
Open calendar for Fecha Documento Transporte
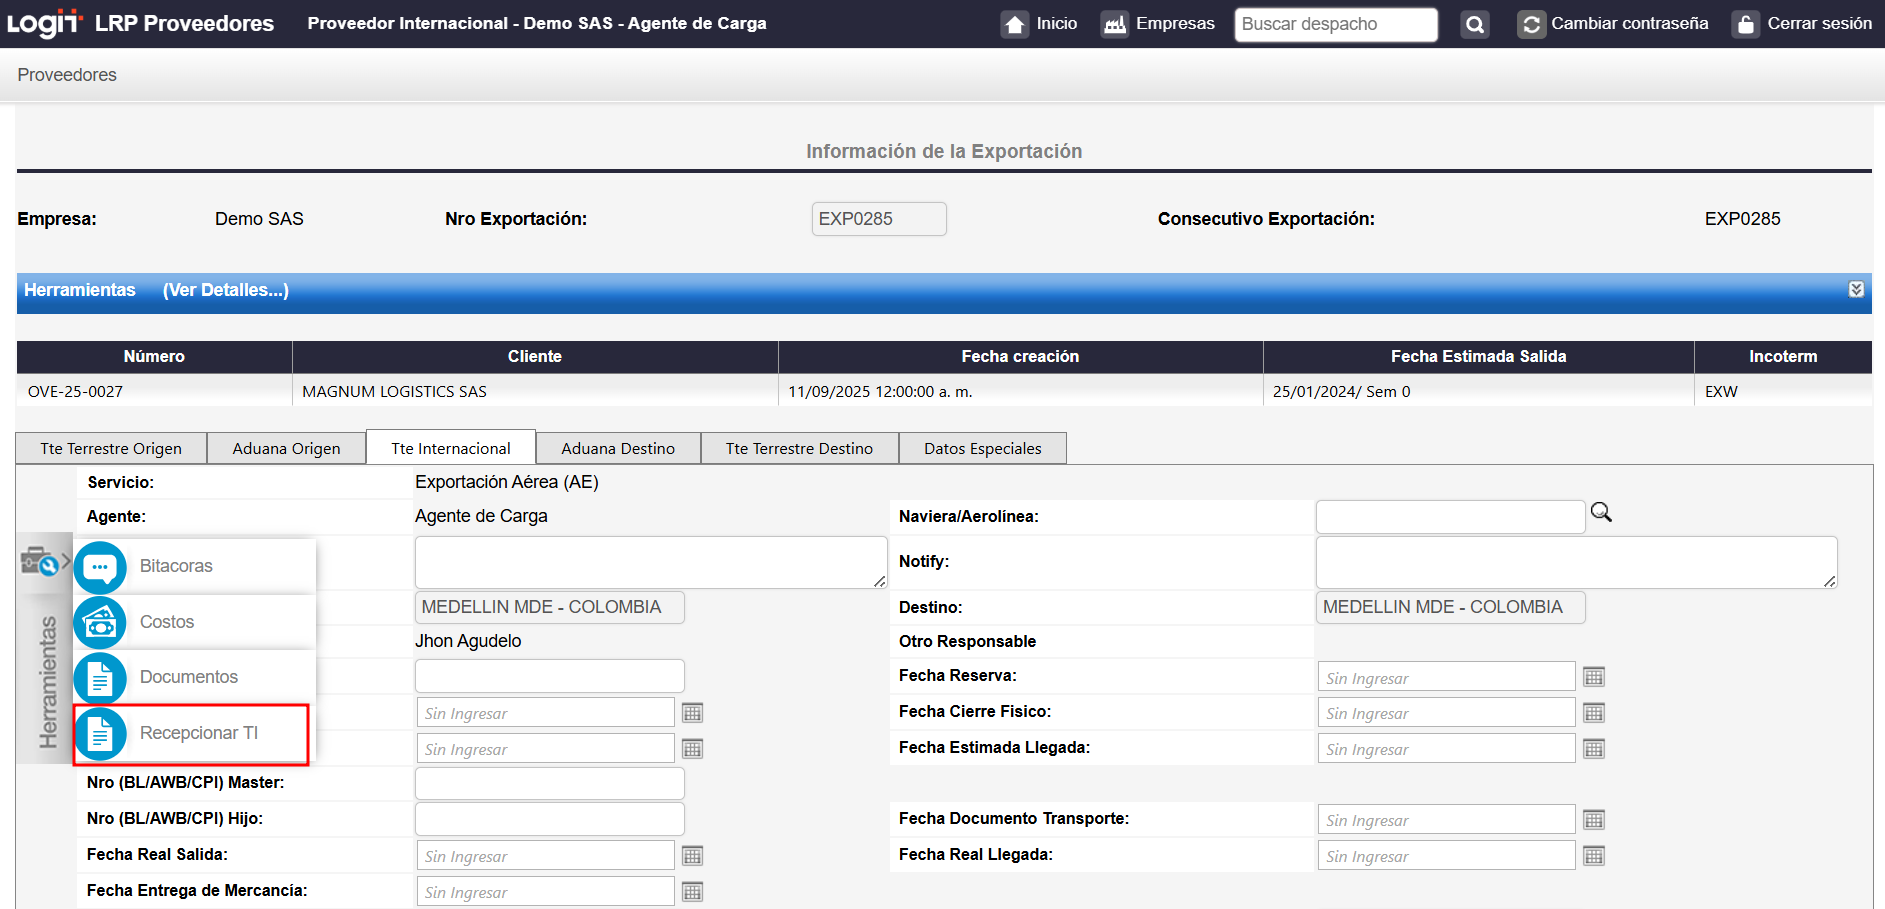pyautogui.click(x=1594, y=820)
